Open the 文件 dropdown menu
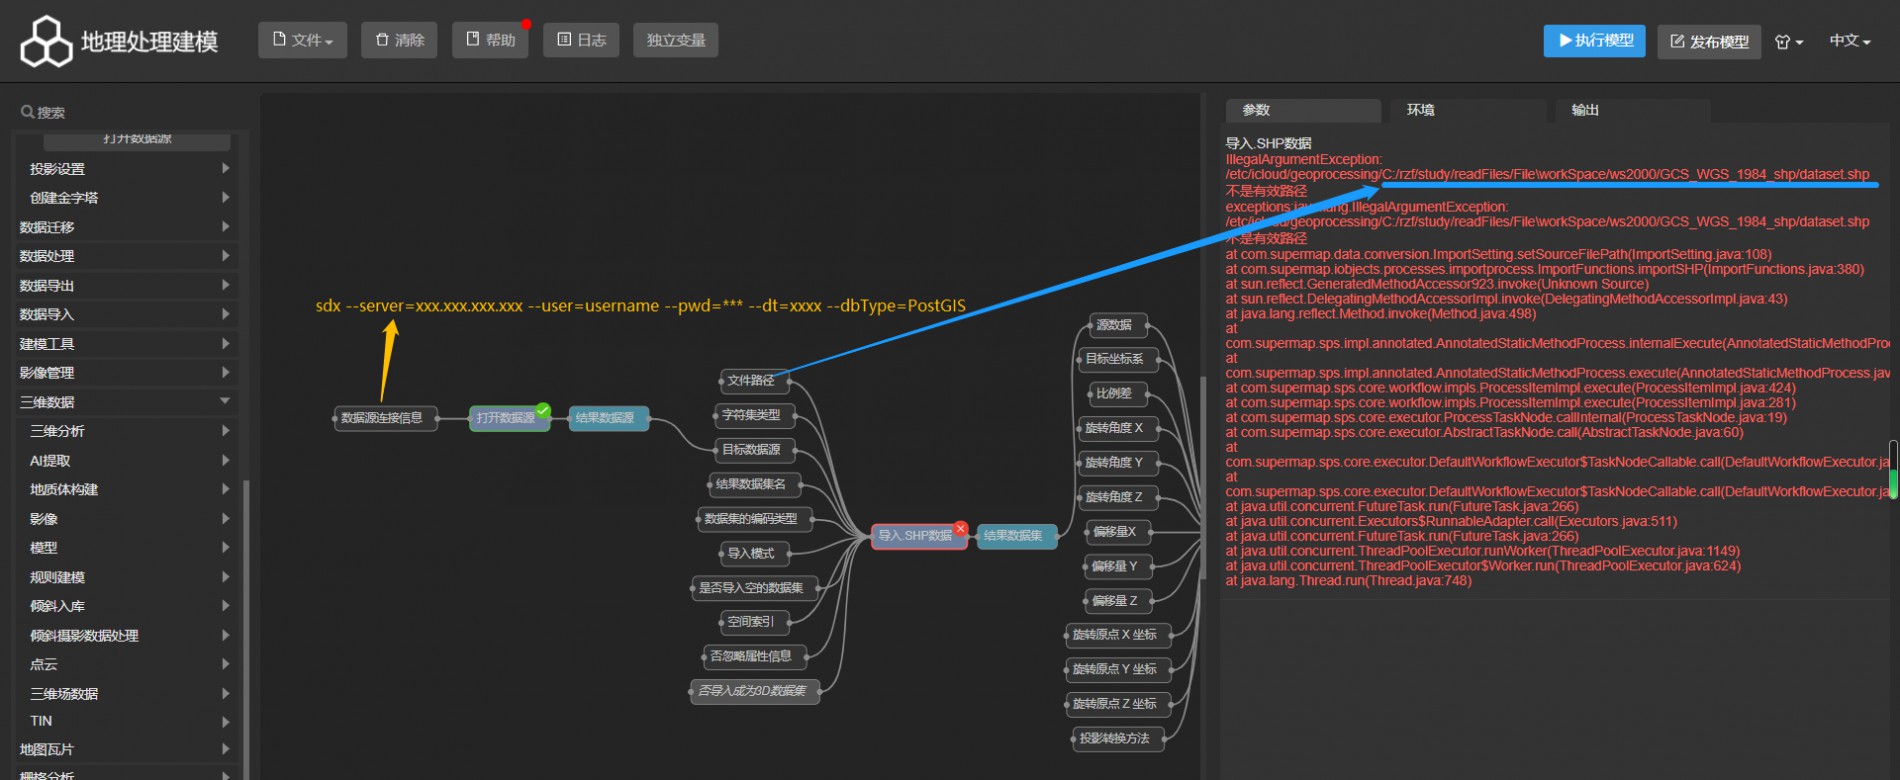 click(303, 40)
